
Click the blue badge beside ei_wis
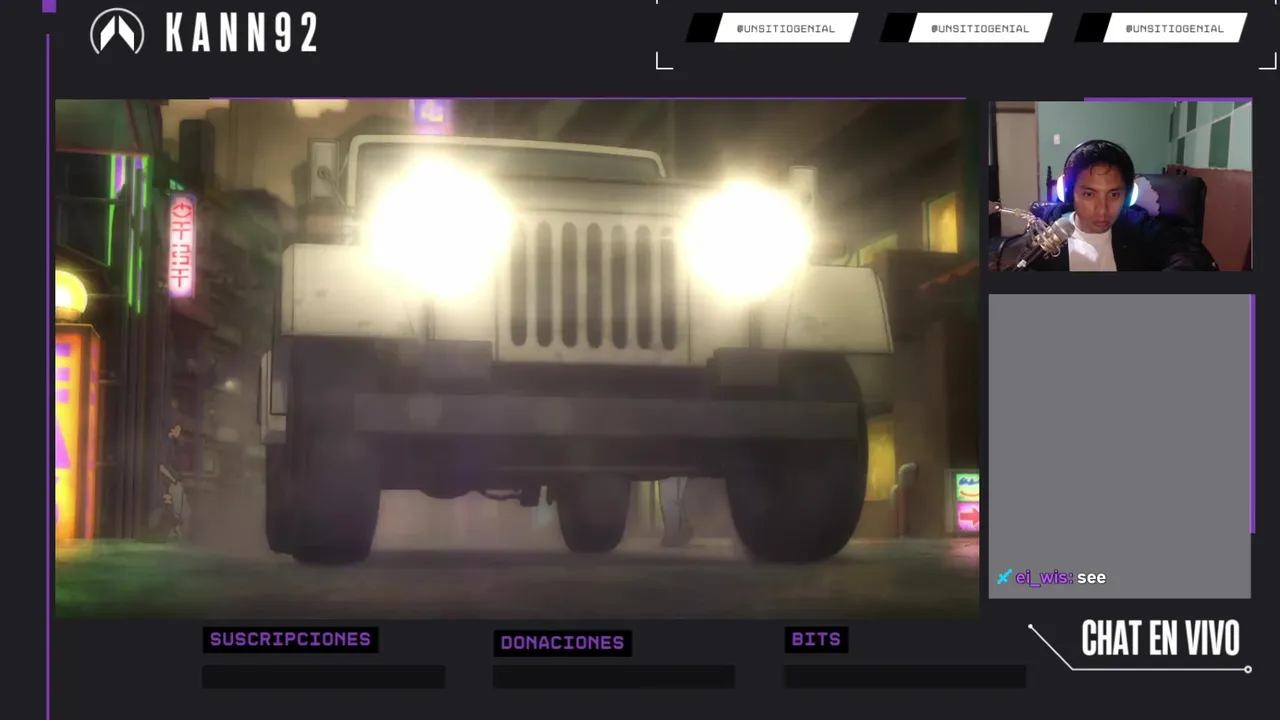[x=1004, y=577]
